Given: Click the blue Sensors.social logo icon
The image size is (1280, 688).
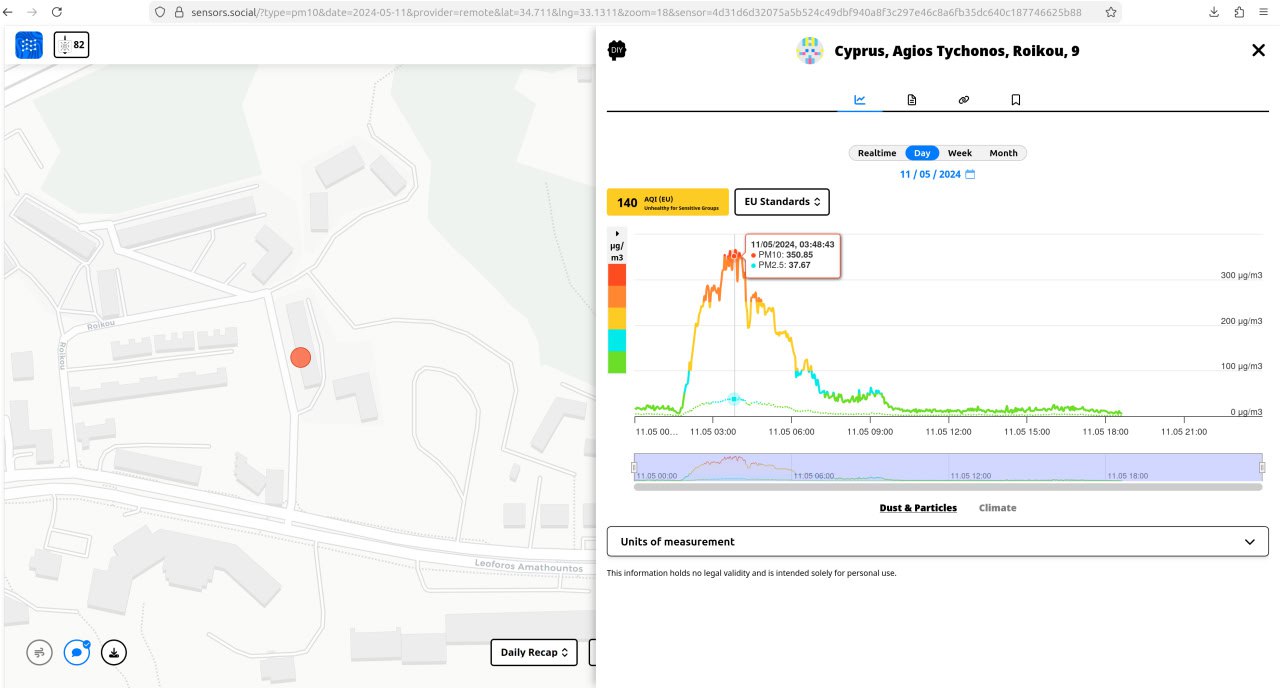Looking at the screenshot, I should (29, 45).
